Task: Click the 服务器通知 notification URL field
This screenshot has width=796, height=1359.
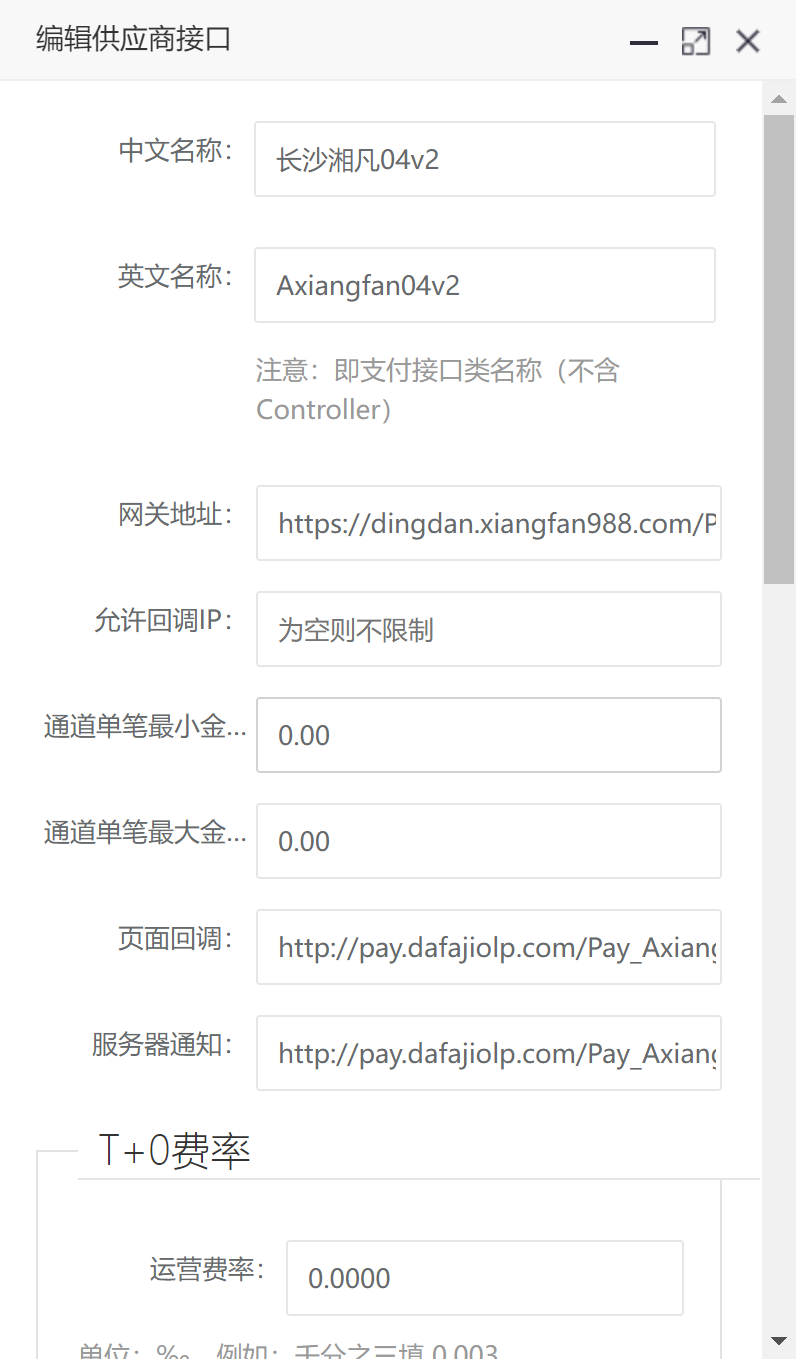Action: pyautogui.click(x=488, y=1052)
